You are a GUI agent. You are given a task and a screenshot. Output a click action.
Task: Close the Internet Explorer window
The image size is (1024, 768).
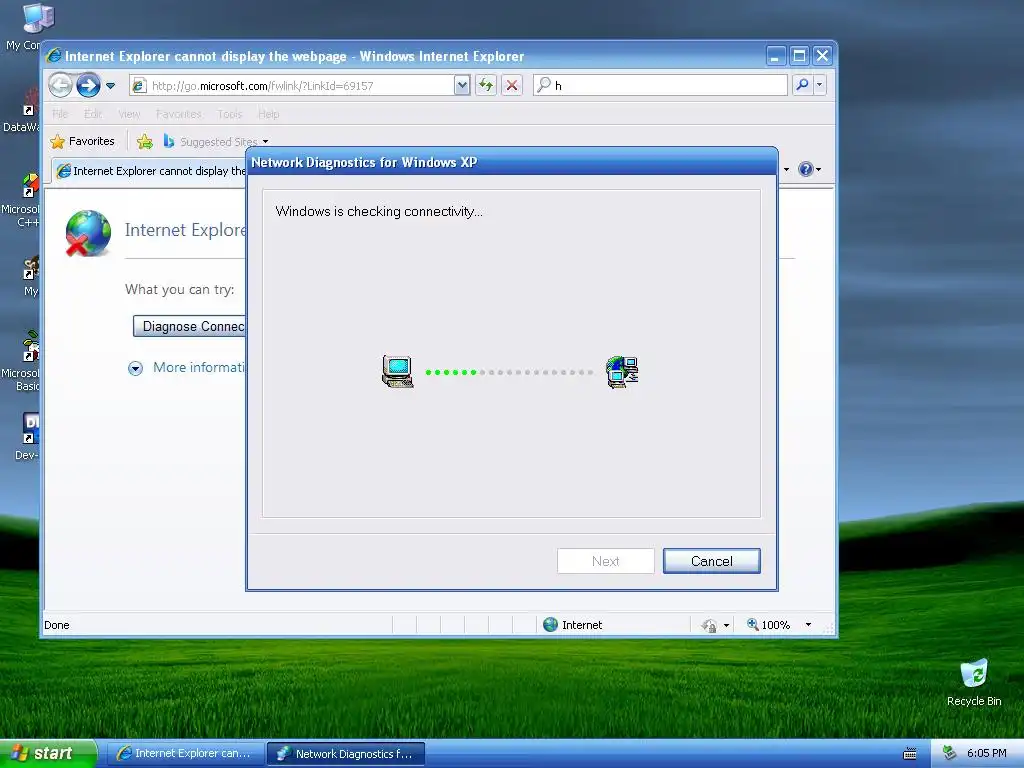click(x=822, y=56)
